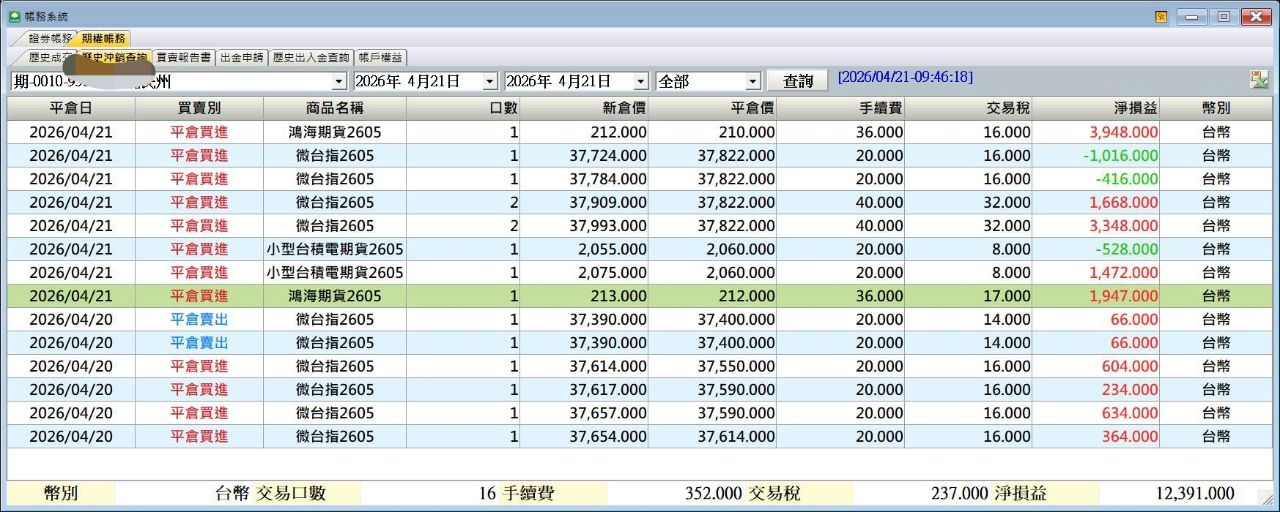Image resolution: width=1280 pixels, height=512 pixels.
Task: Open the account number dropdown
Action: (x=339, y=81)
